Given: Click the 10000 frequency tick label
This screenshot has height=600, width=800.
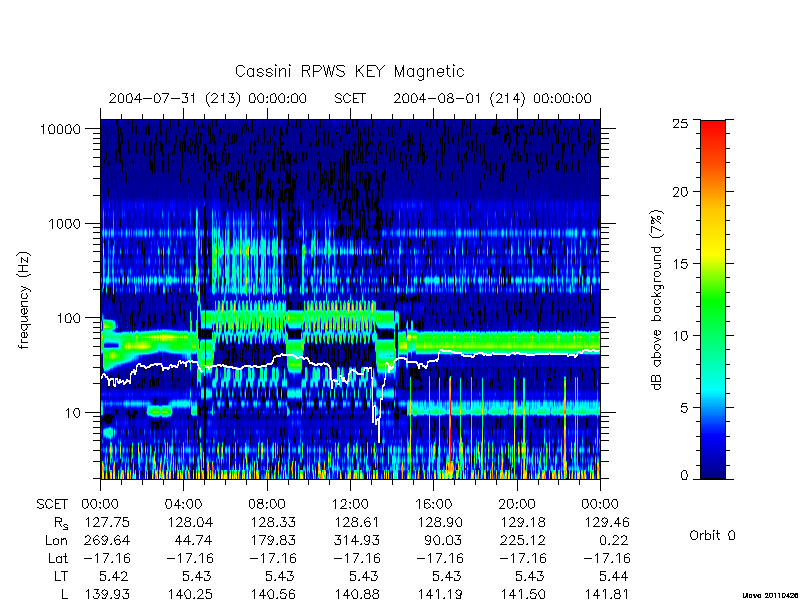Looking at the screenshot, I should (60, 130).
